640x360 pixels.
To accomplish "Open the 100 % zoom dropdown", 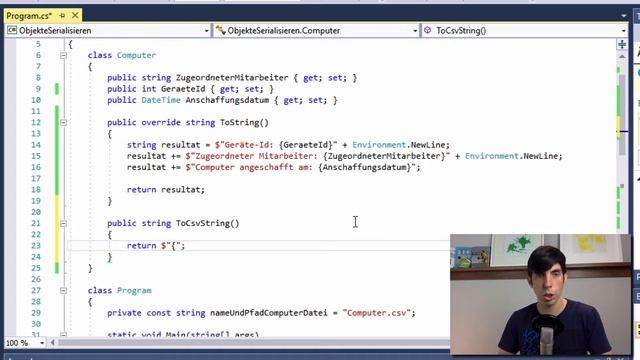I will coord(42,343).
